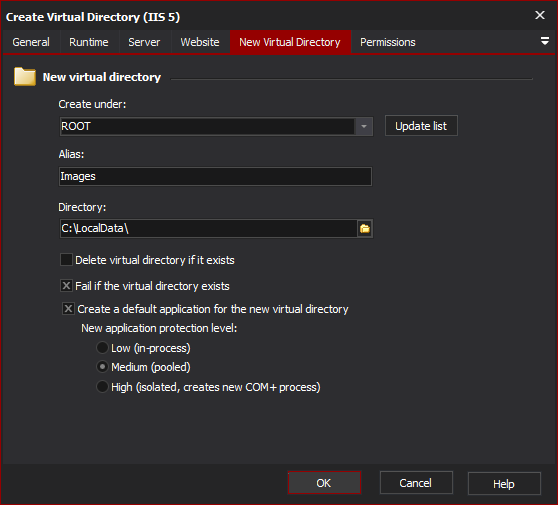
Task: Click the Cancel button
Action: click(416, 483)
